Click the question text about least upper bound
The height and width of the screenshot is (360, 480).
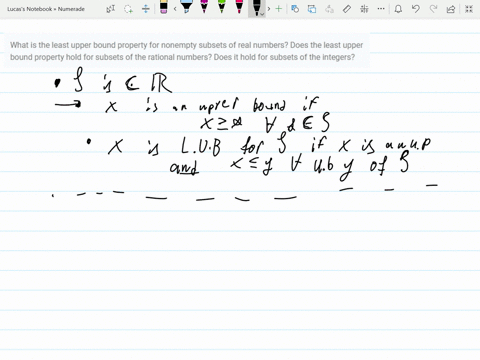coord(186,51)
